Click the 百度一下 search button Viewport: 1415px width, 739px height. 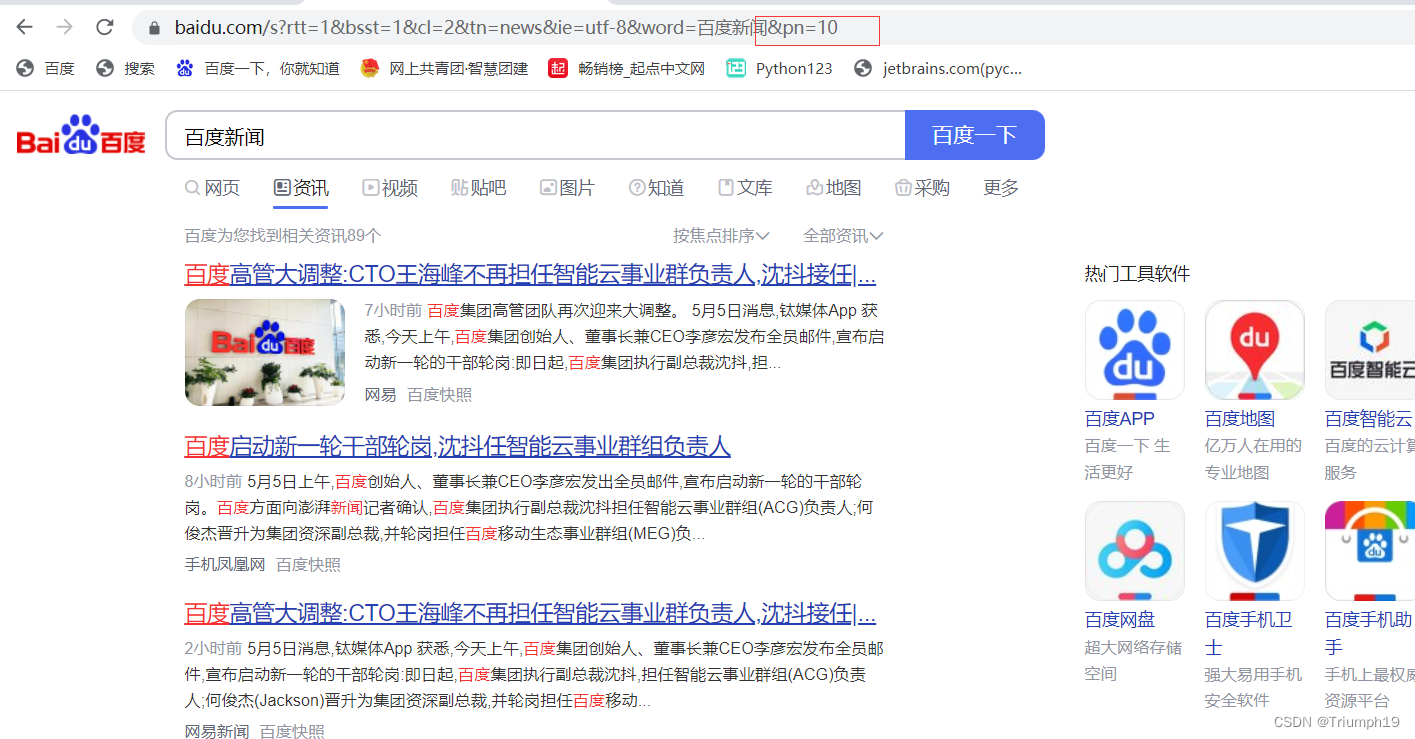974,135
